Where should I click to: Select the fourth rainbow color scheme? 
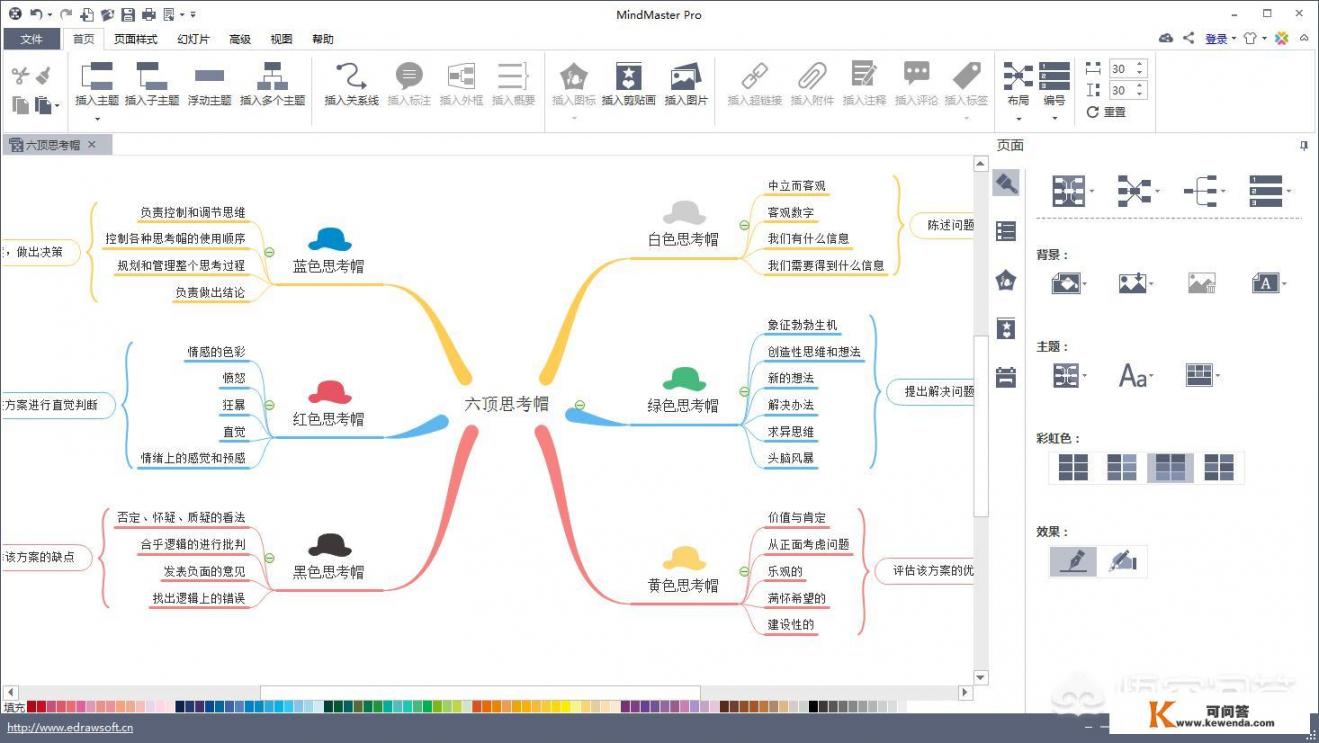click(x=1219, y=467)
